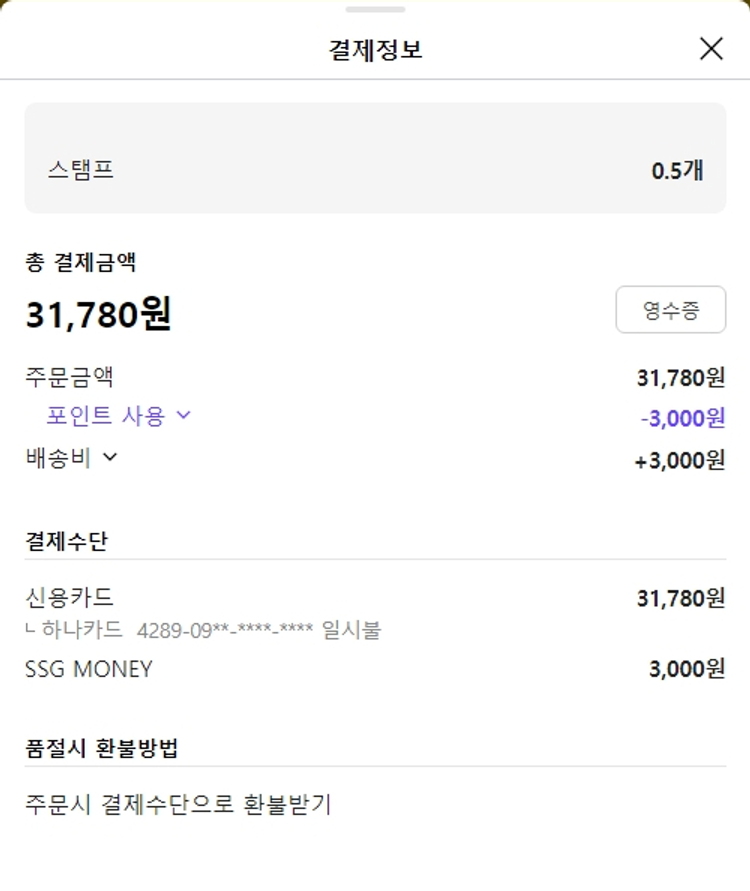This screenshot has width=750, height=891.
Task: Click the 포인트 사용 purple label
Action: (105, 416)
